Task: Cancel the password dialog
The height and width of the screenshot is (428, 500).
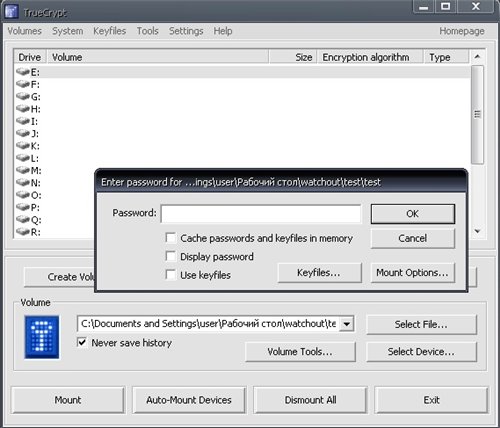Action: point(413,238)
